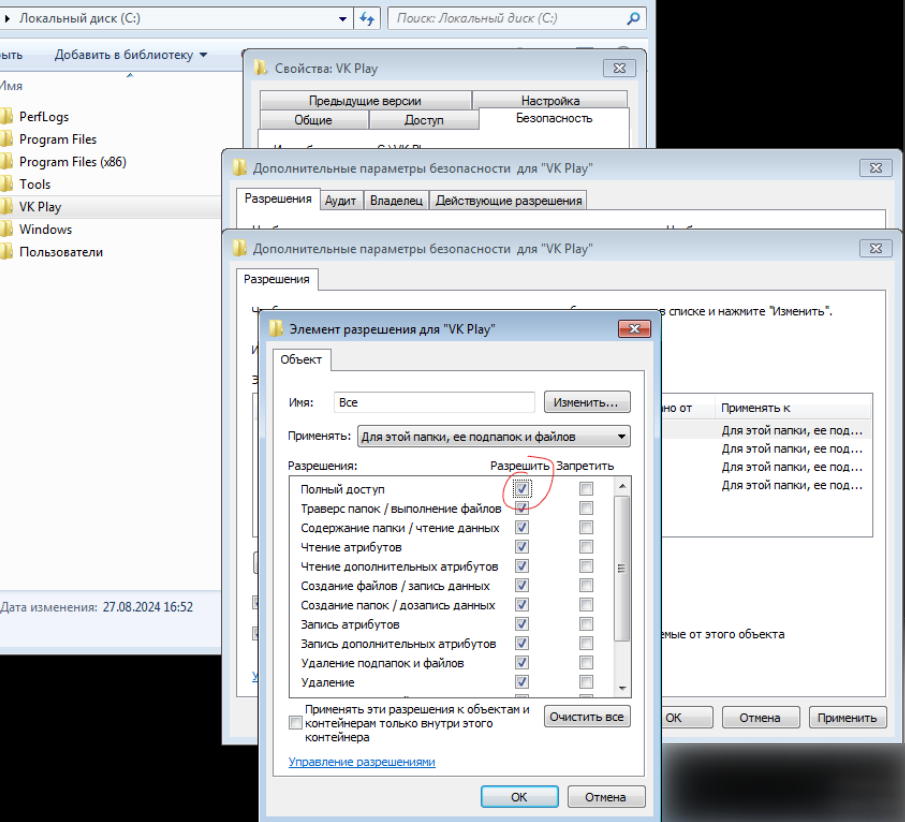Switch to the 'Доступ' tab in Properties

point(424,120)
